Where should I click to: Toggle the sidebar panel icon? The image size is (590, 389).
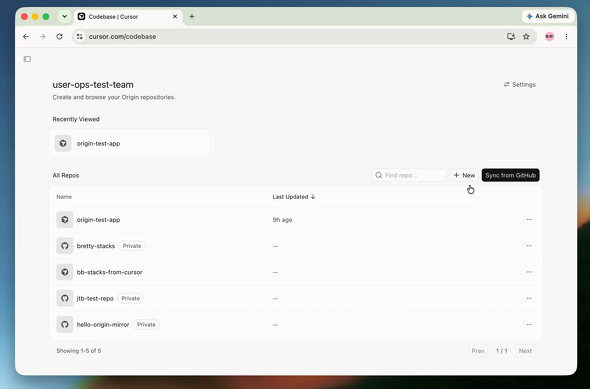pos(27,59)
